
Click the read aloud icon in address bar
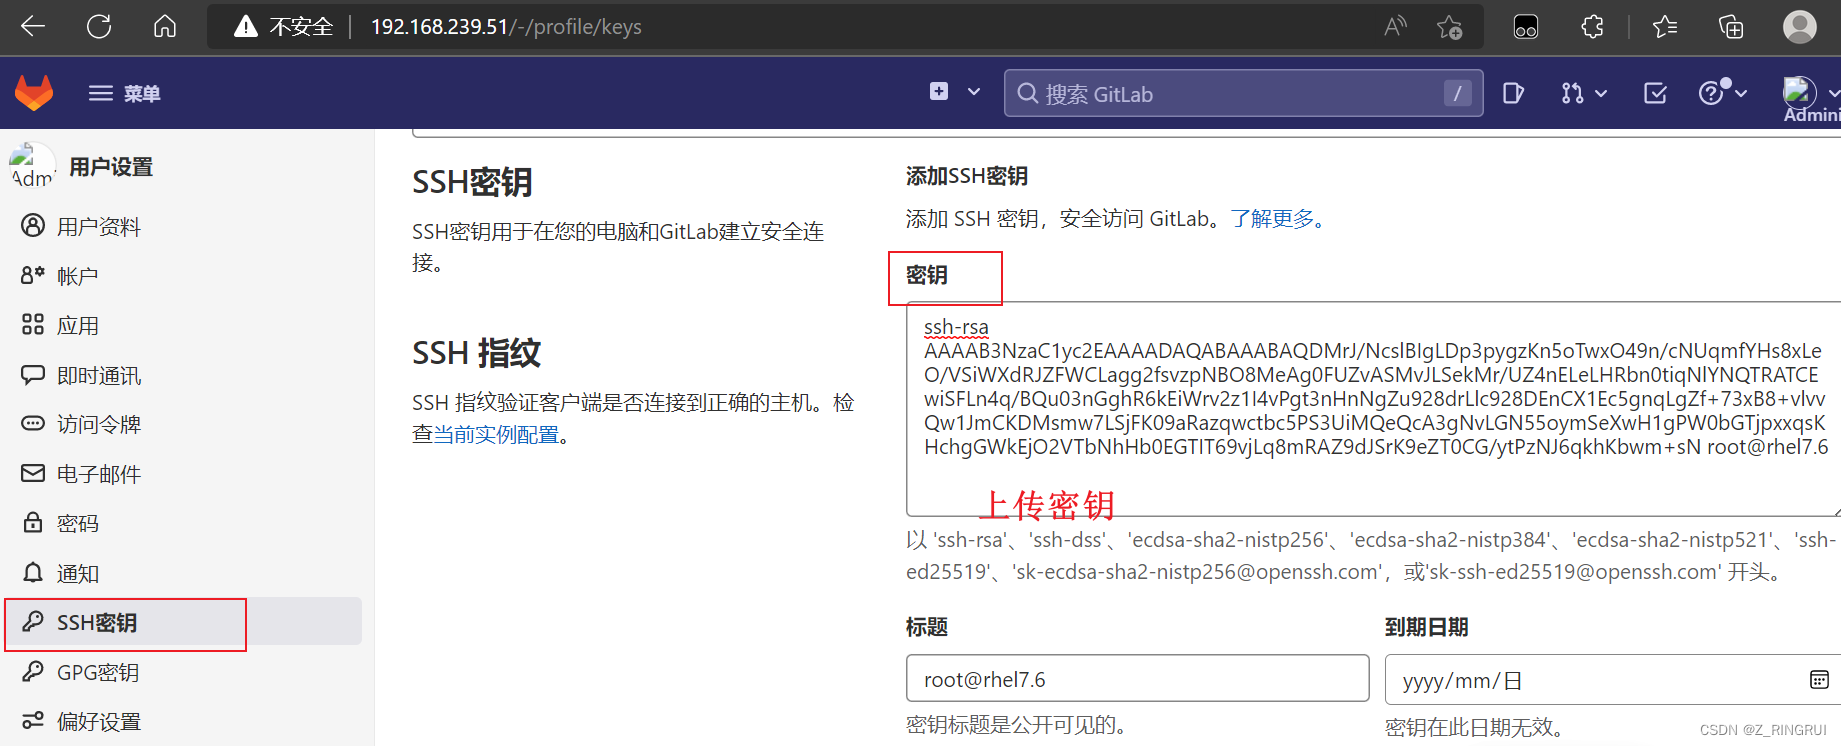click(1395, 27)
